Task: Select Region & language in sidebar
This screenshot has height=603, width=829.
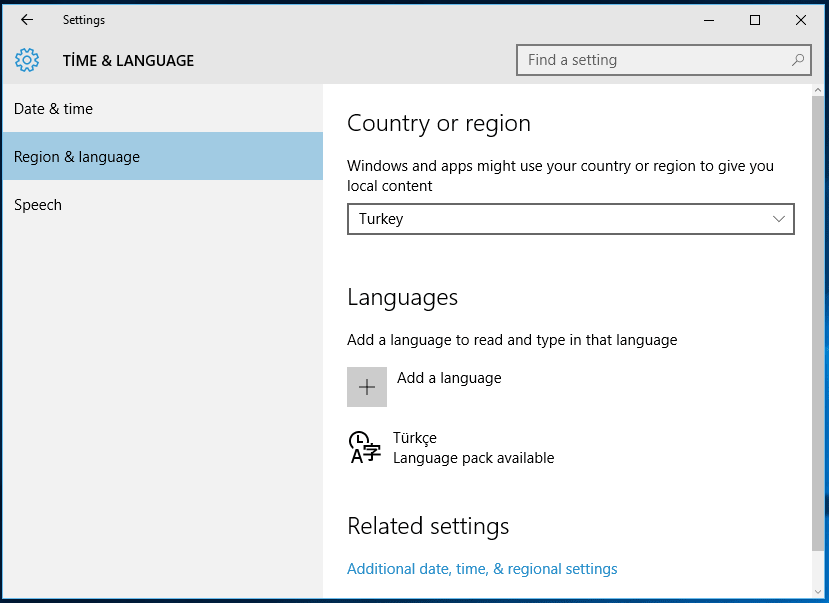Action: (163, 156)
